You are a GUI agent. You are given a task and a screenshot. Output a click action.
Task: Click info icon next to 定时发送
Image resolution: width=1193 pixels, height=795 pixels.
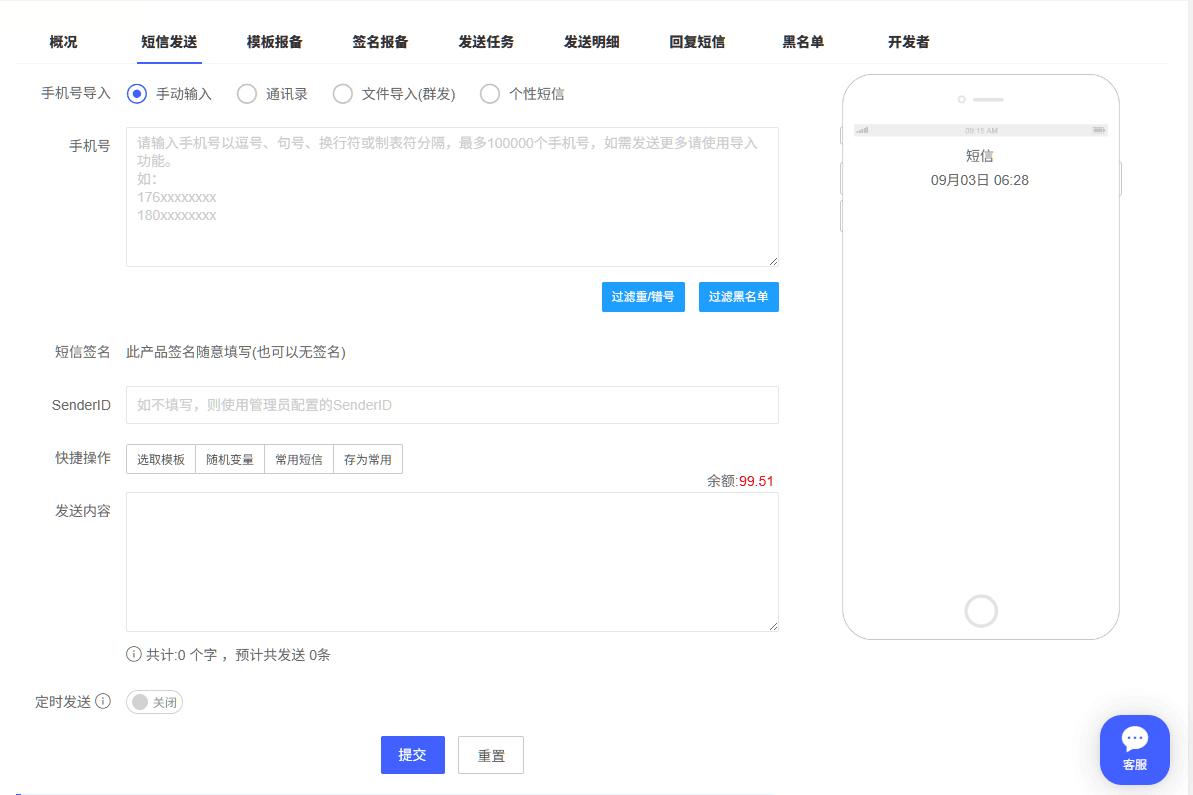[x=103, y=702]
